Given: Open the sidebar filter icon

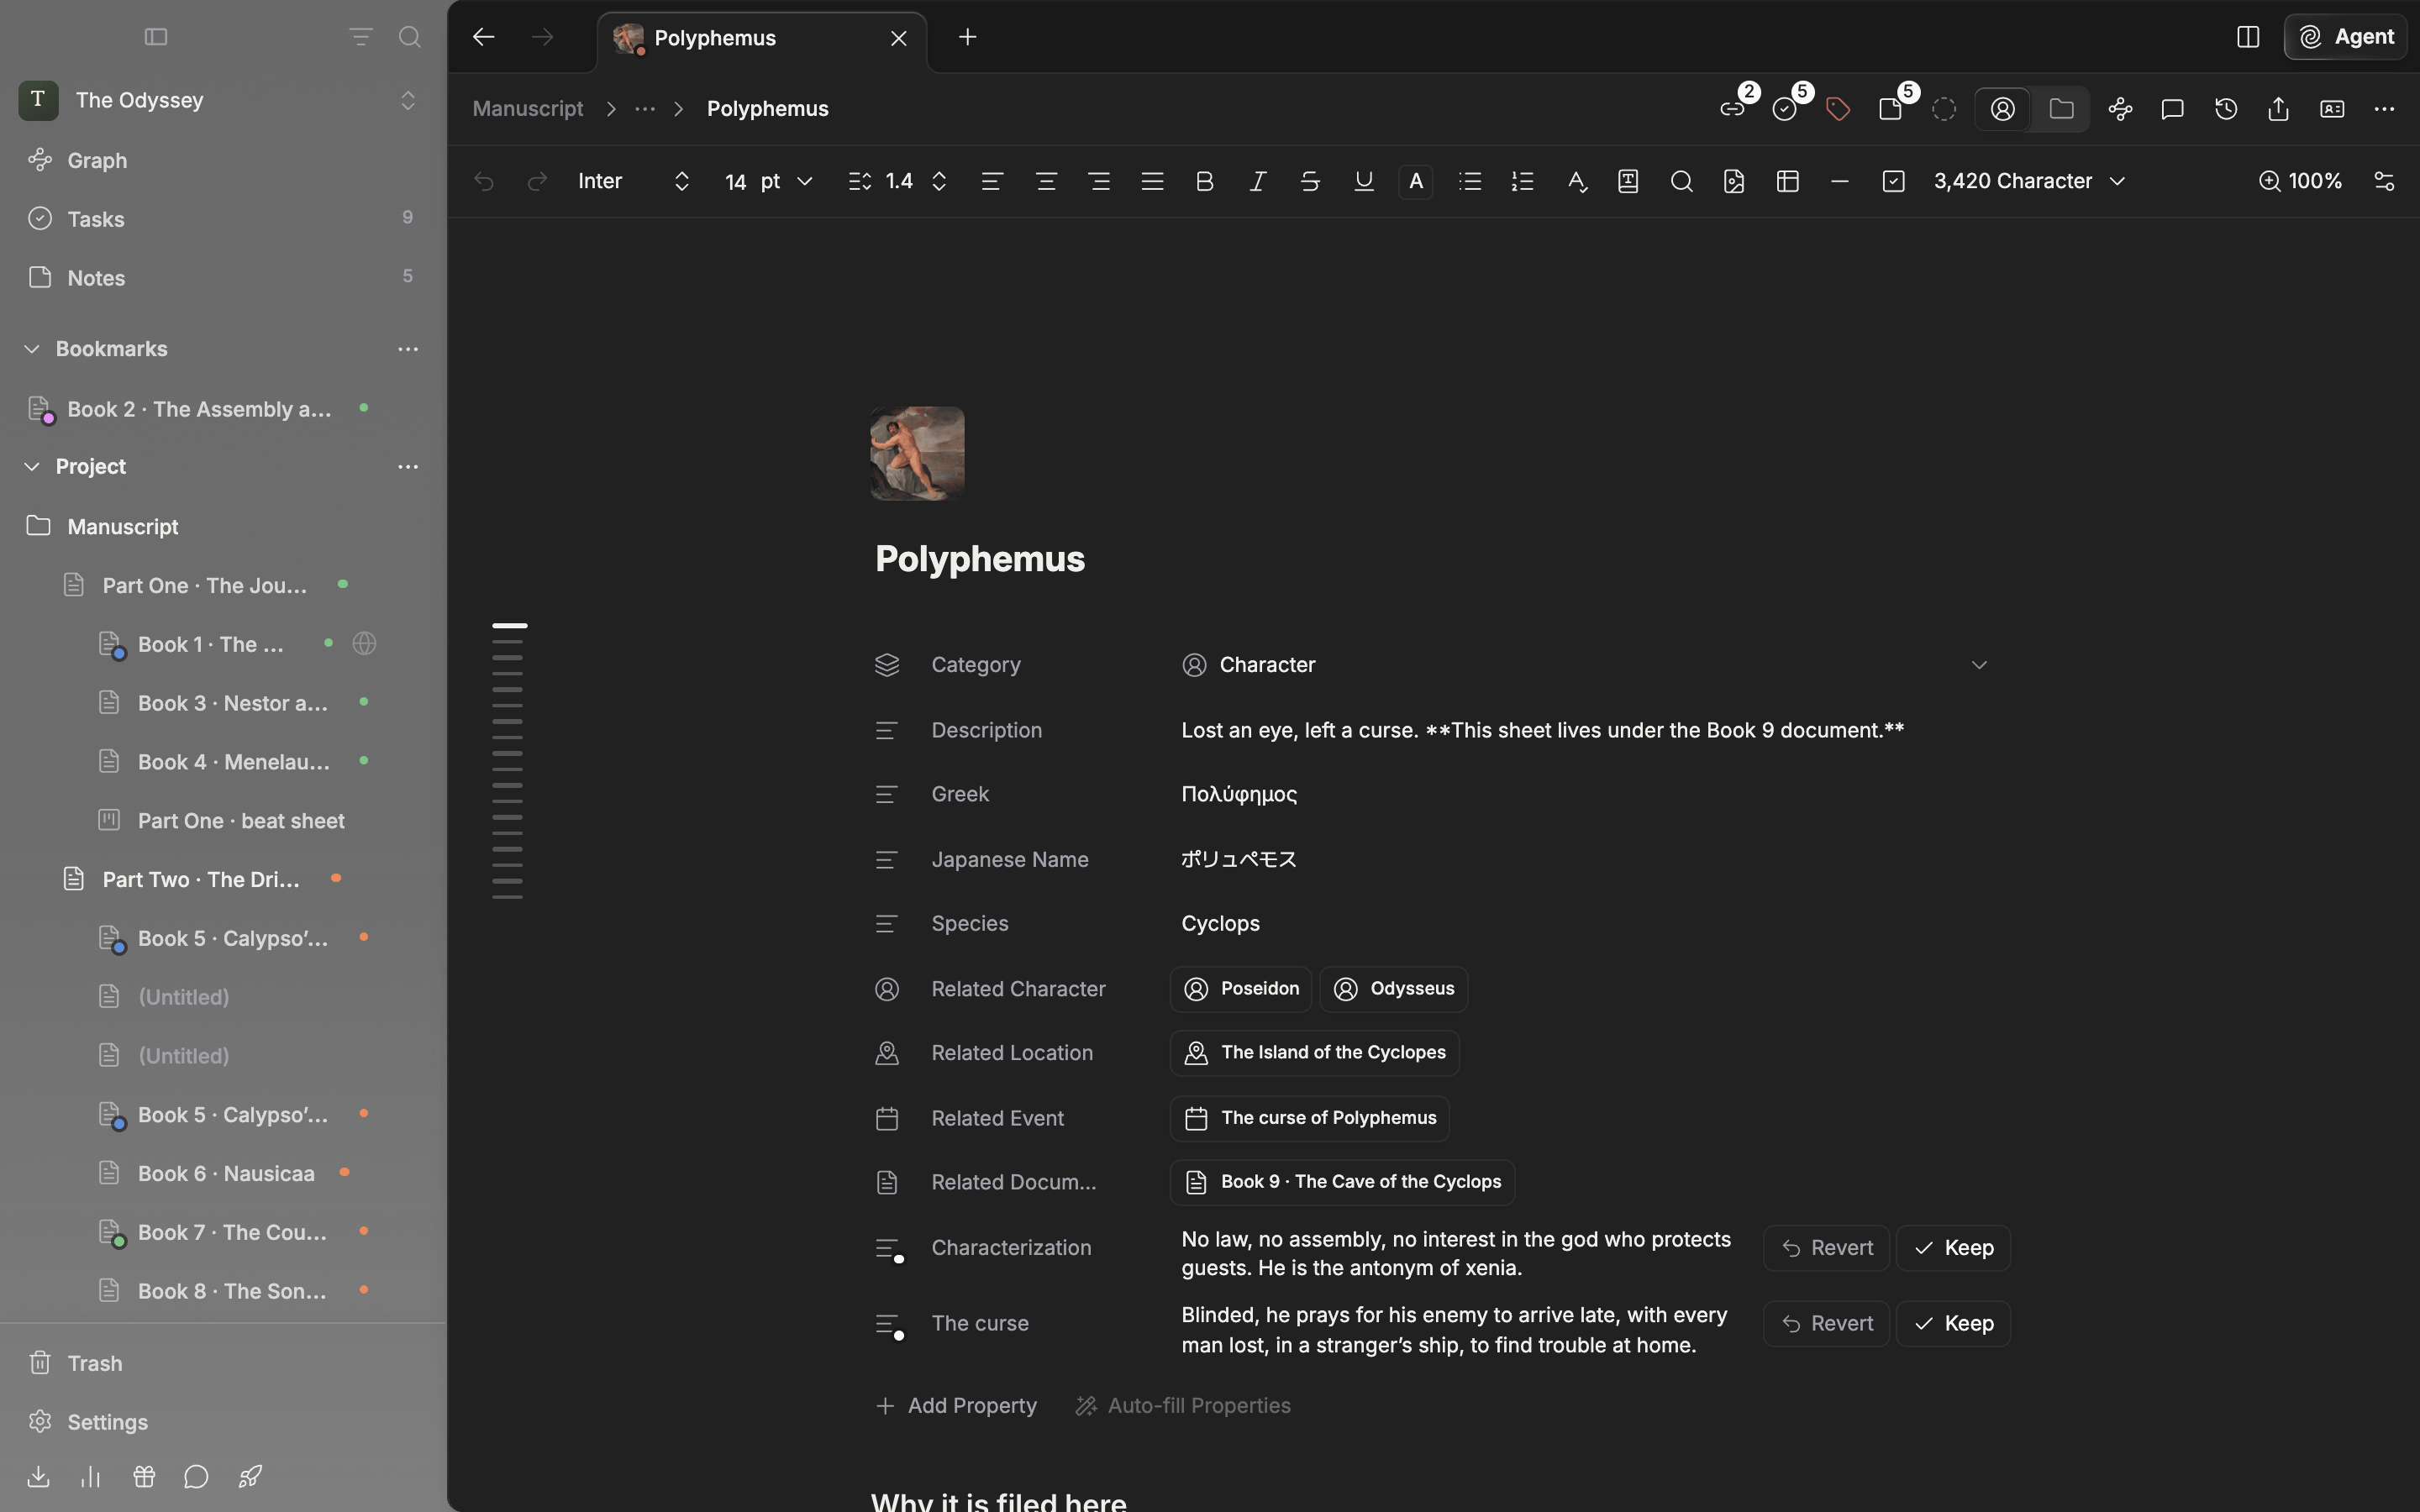Looking at the screenshot, I should pyautogui.click(x=361, y=37).
